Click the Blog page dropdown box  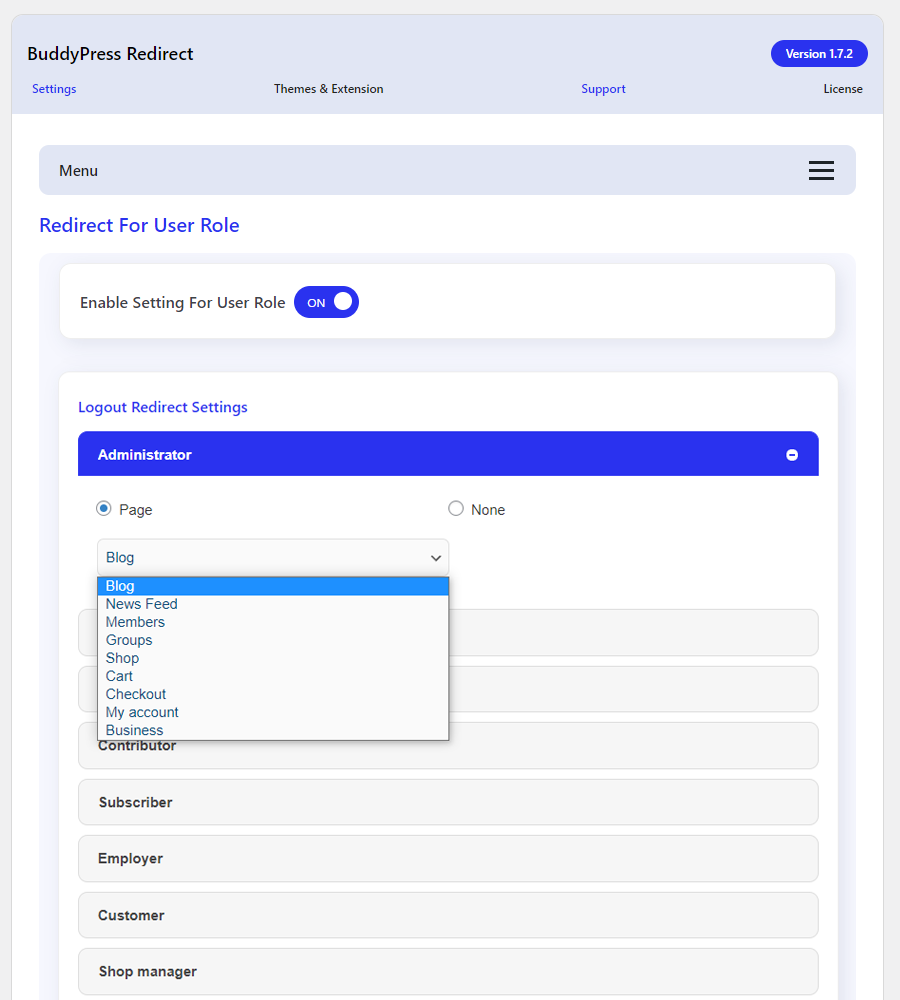click(x=273, y=557)
